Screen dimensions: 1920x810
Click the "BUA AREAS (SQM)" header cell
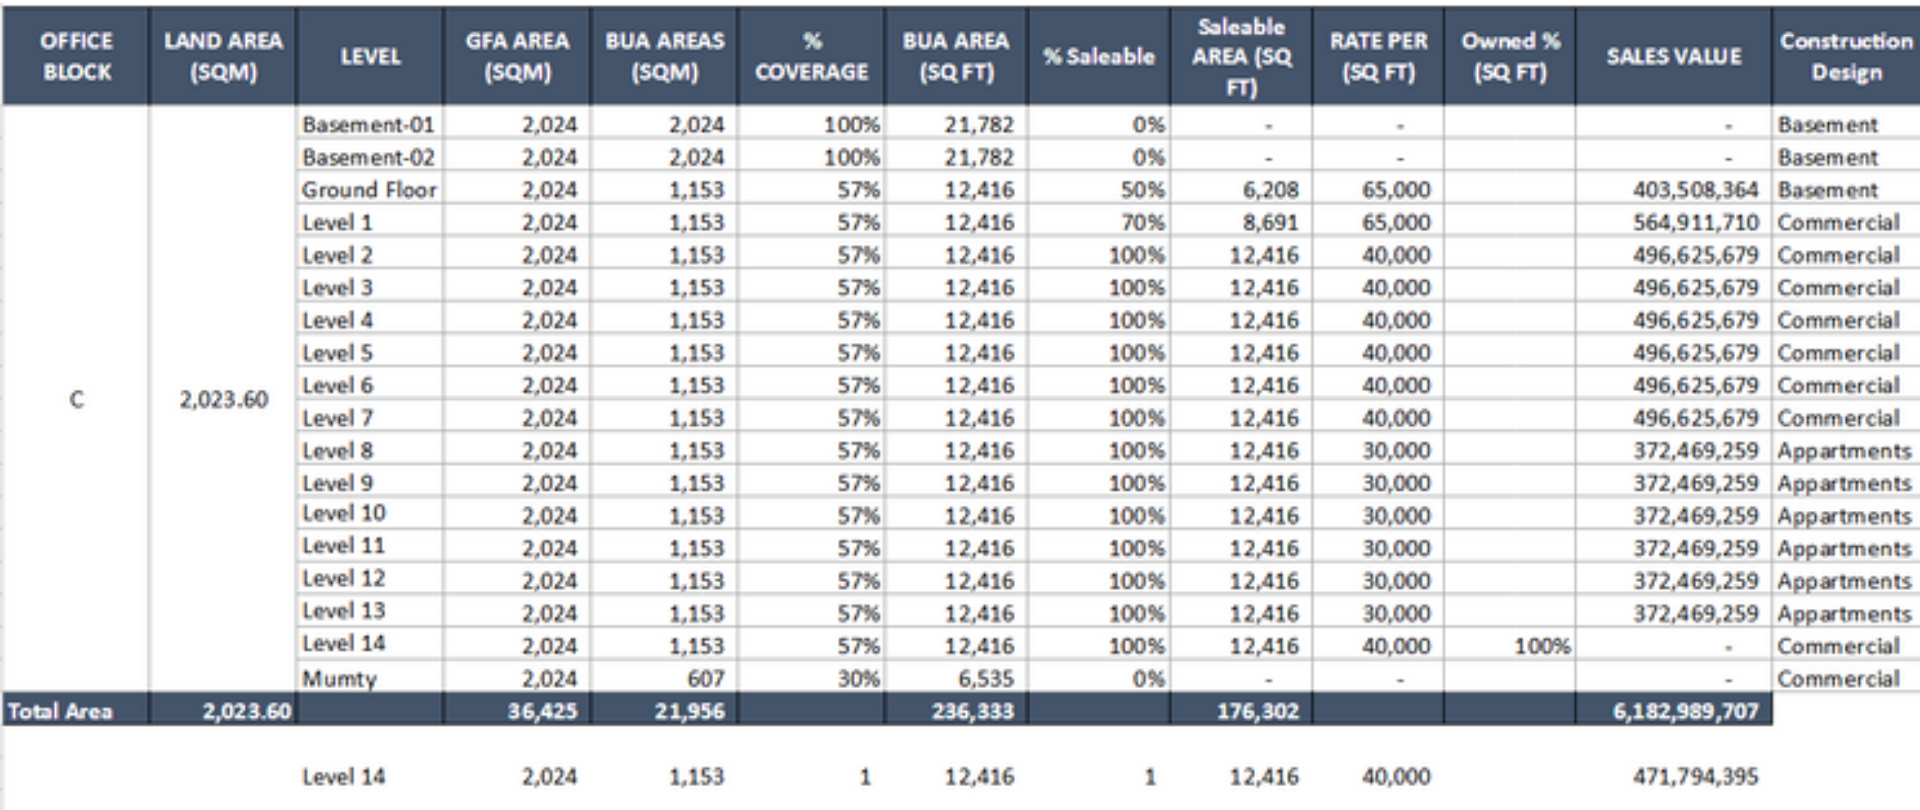click(664, 56)
